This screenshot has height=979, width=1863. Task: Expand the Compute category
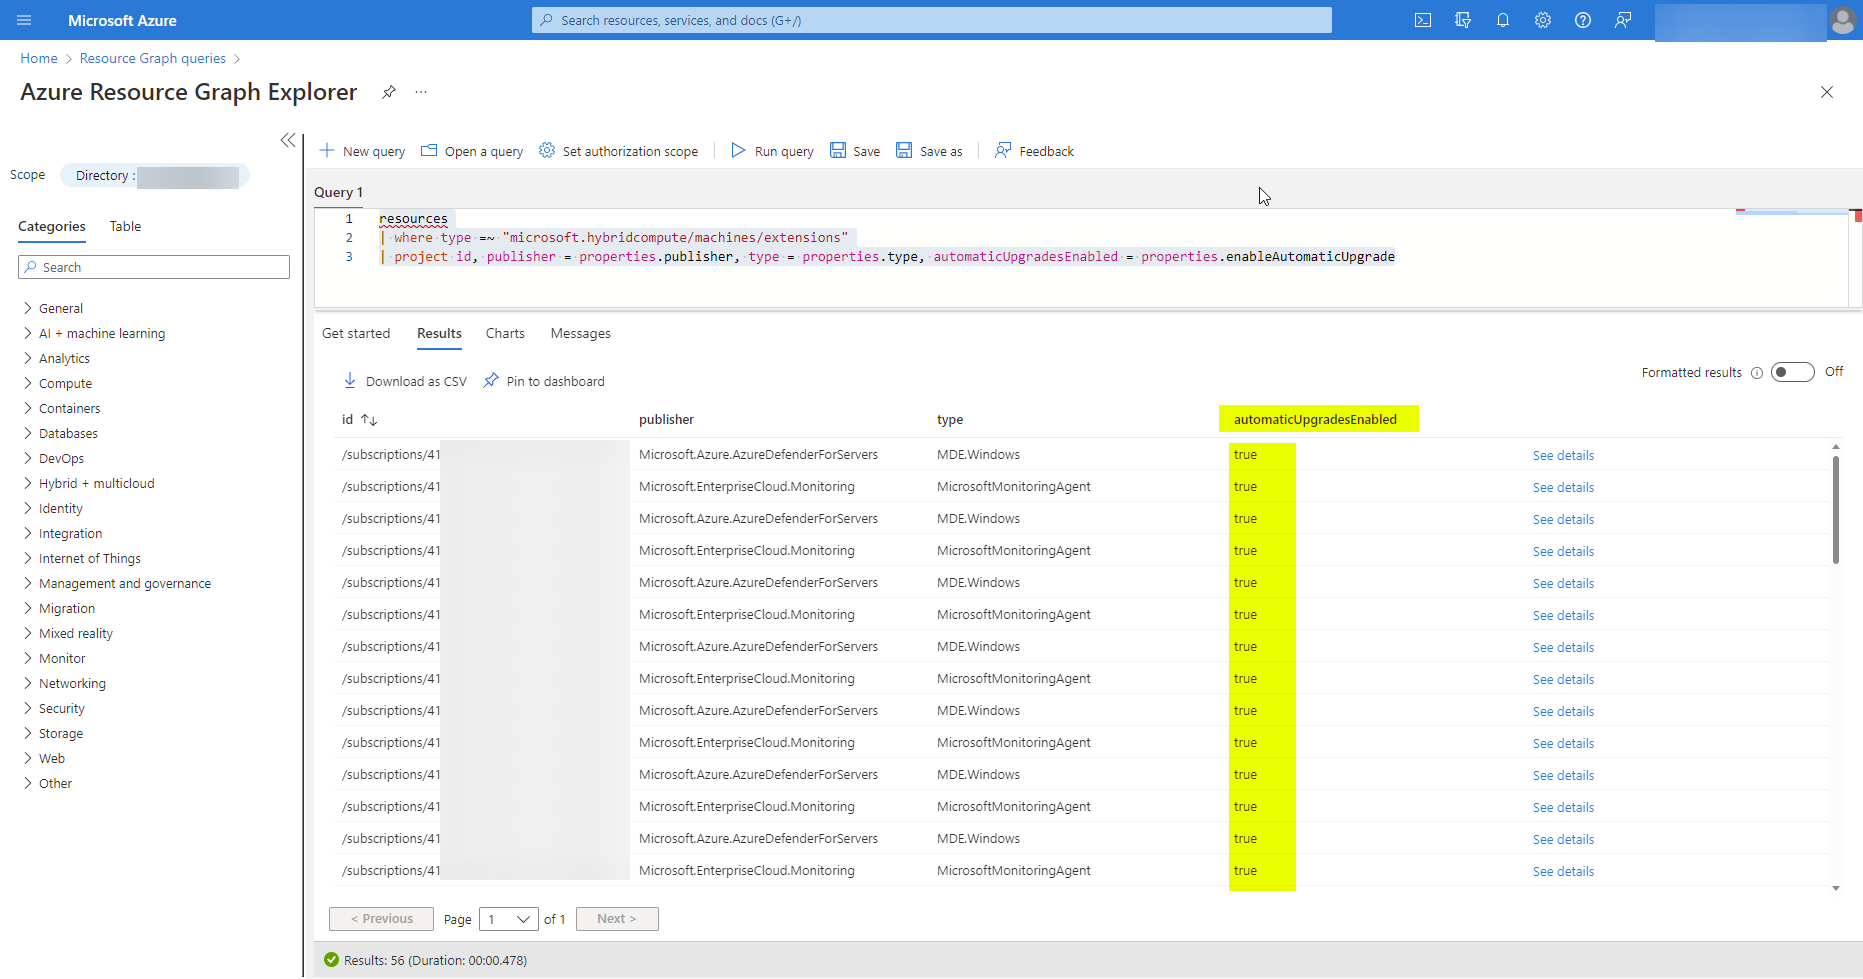click(x=28, y=383)
